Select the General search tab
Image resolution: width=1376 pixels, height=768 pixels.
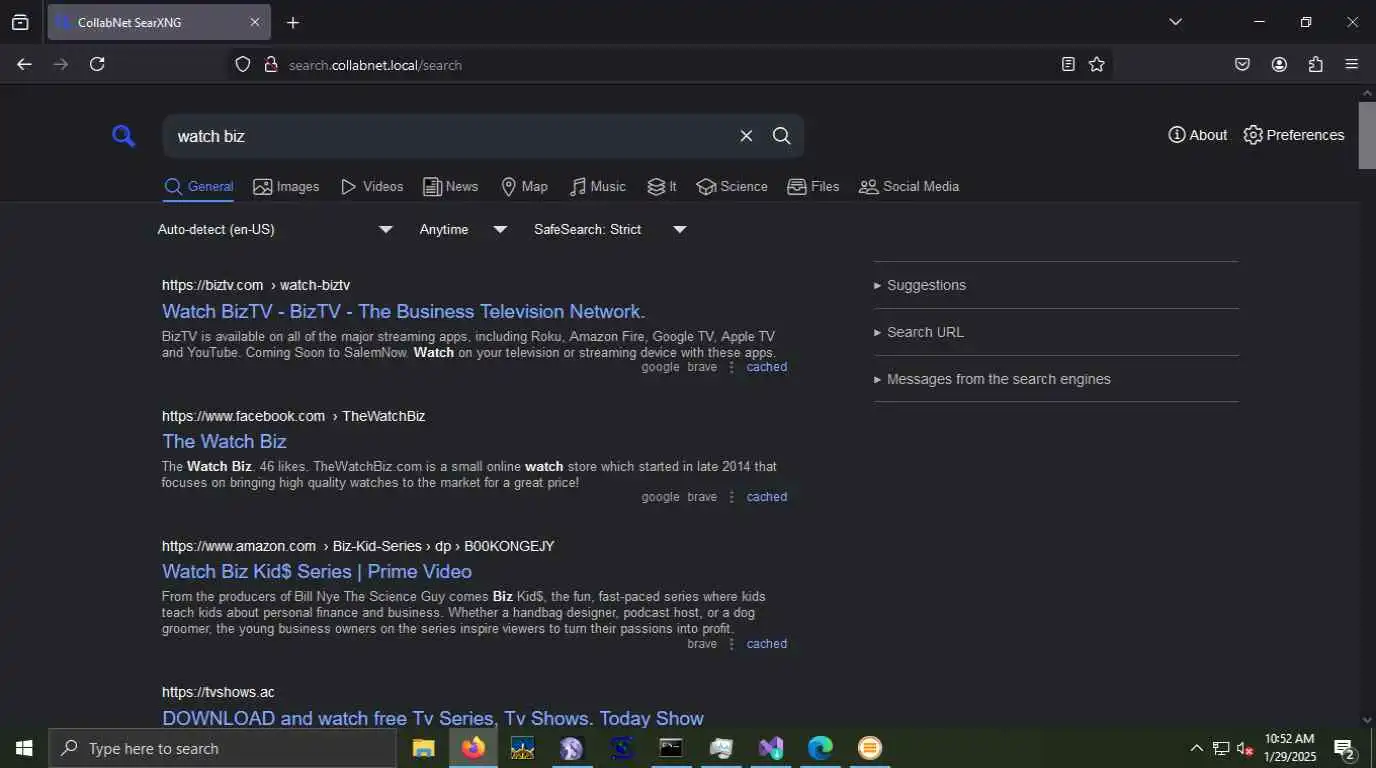198,187
